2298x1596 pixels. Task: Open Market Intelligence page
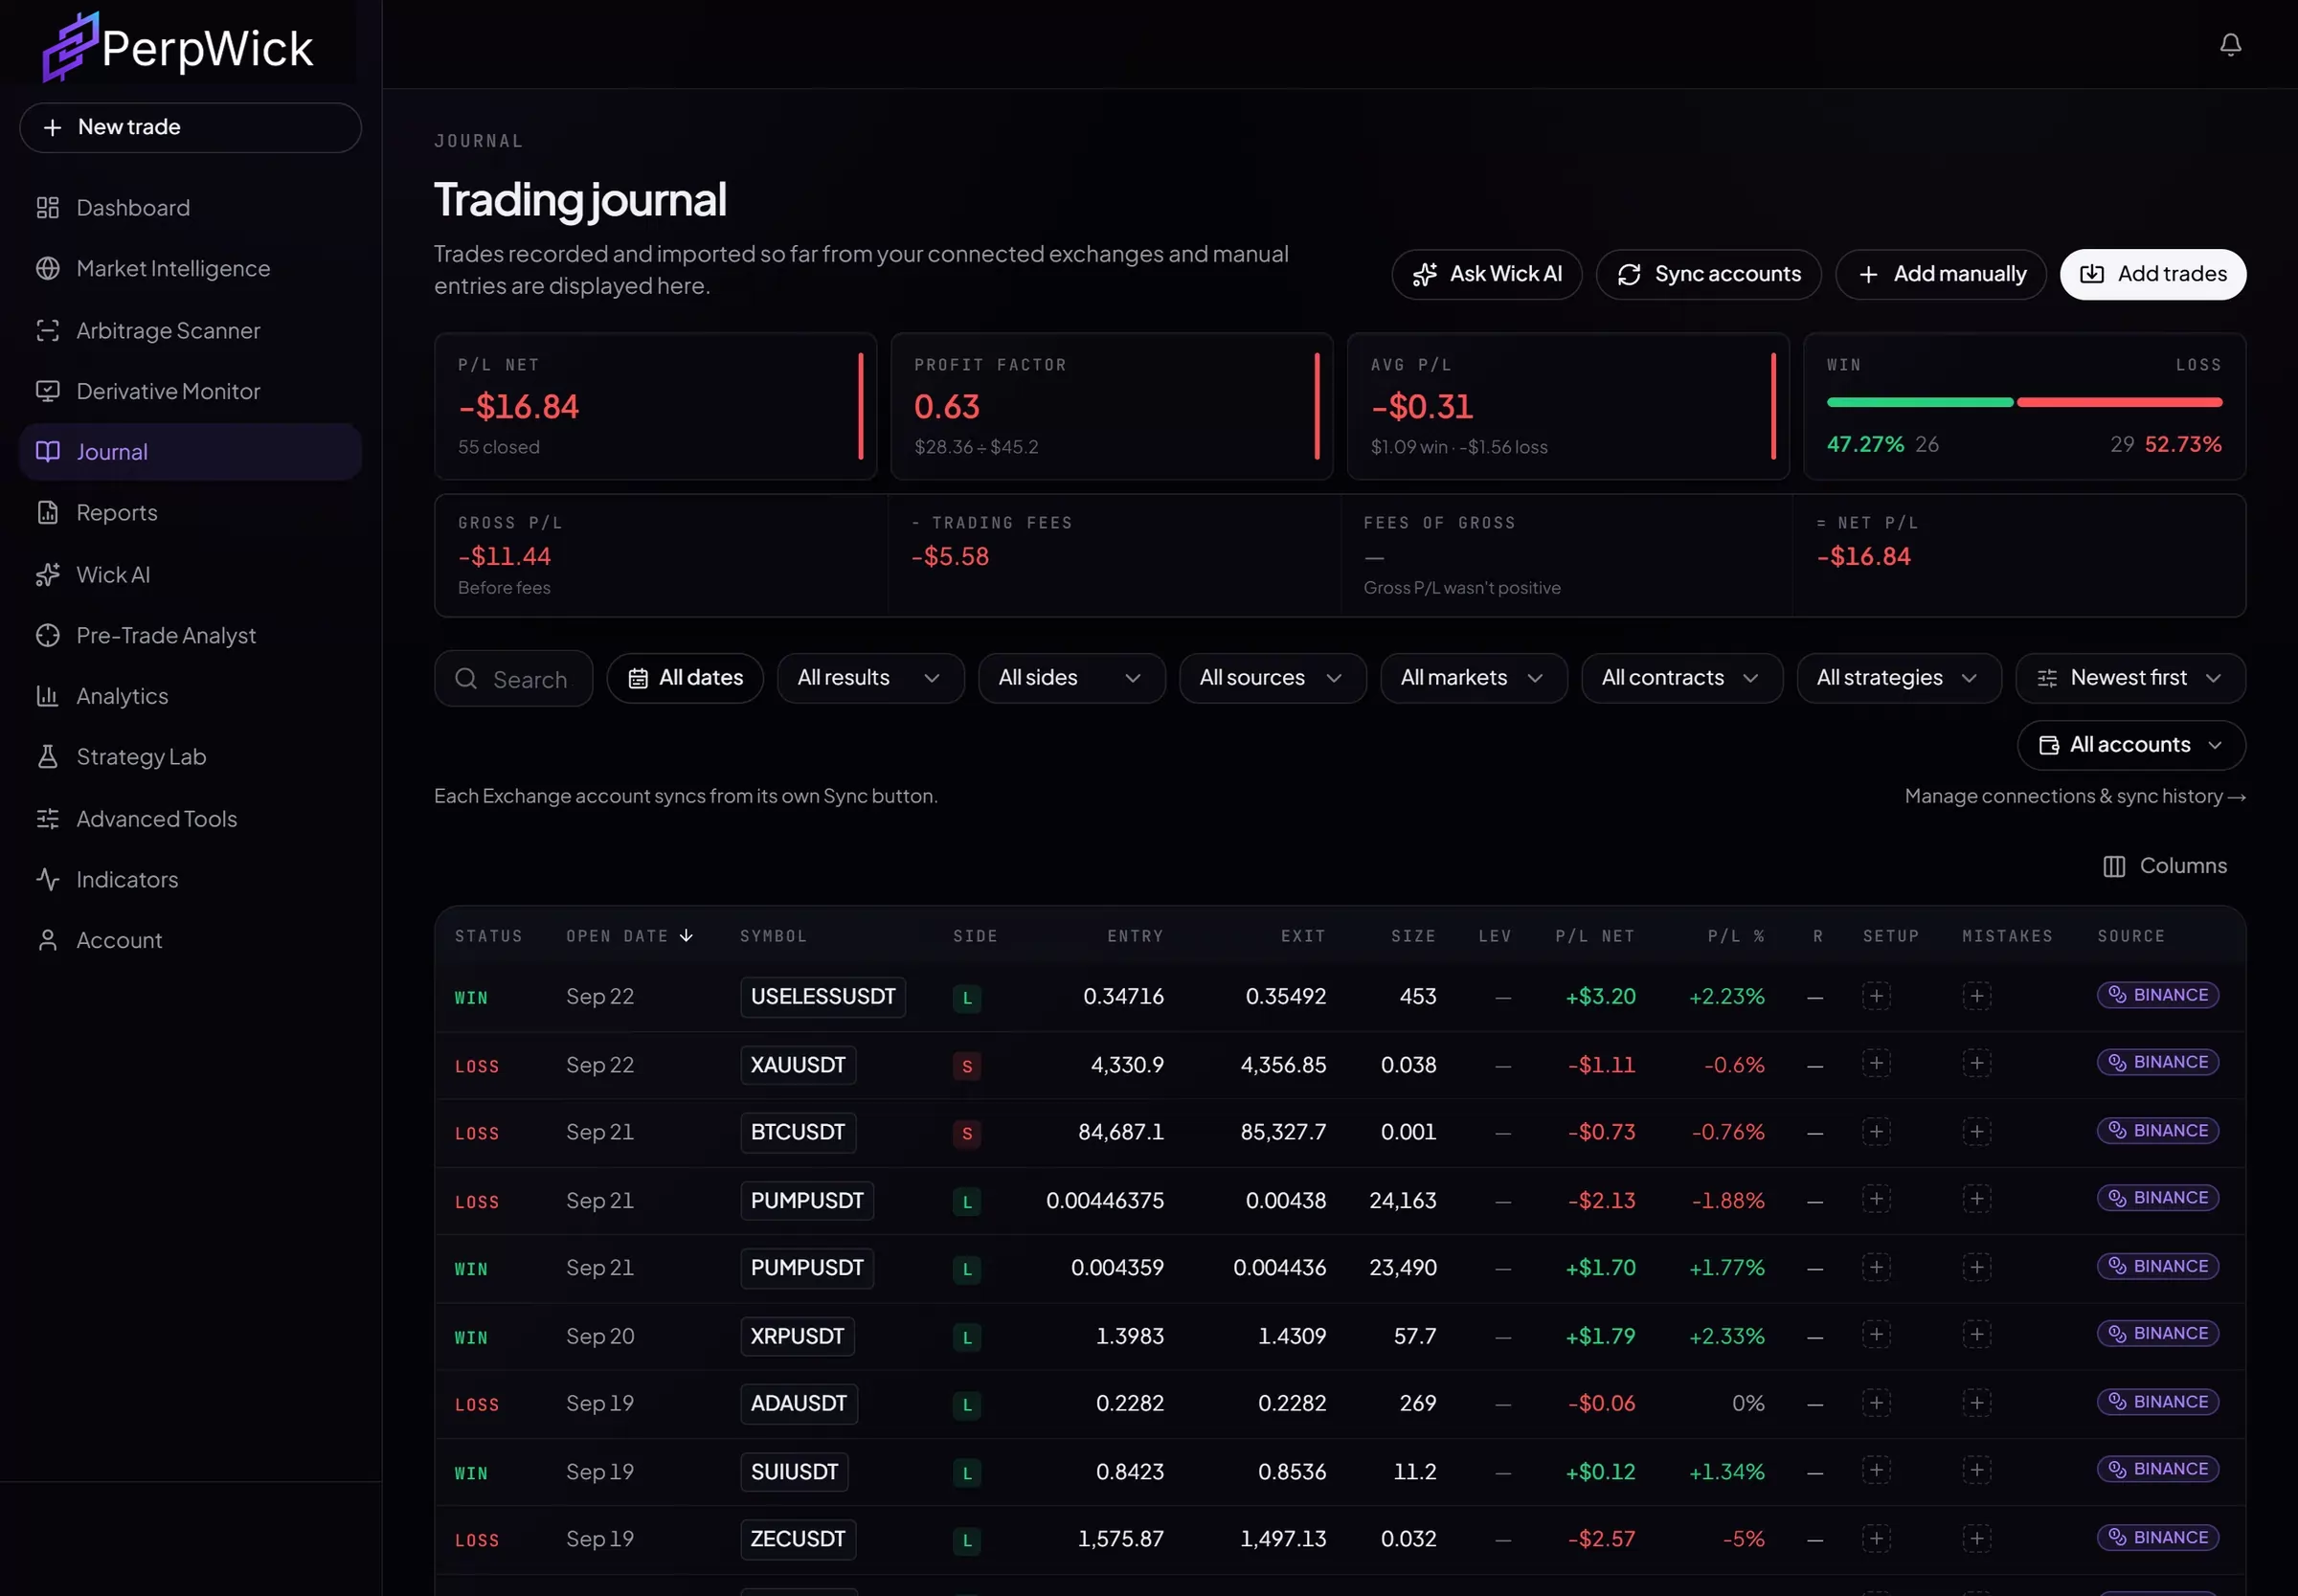click(x=190, y=269)
